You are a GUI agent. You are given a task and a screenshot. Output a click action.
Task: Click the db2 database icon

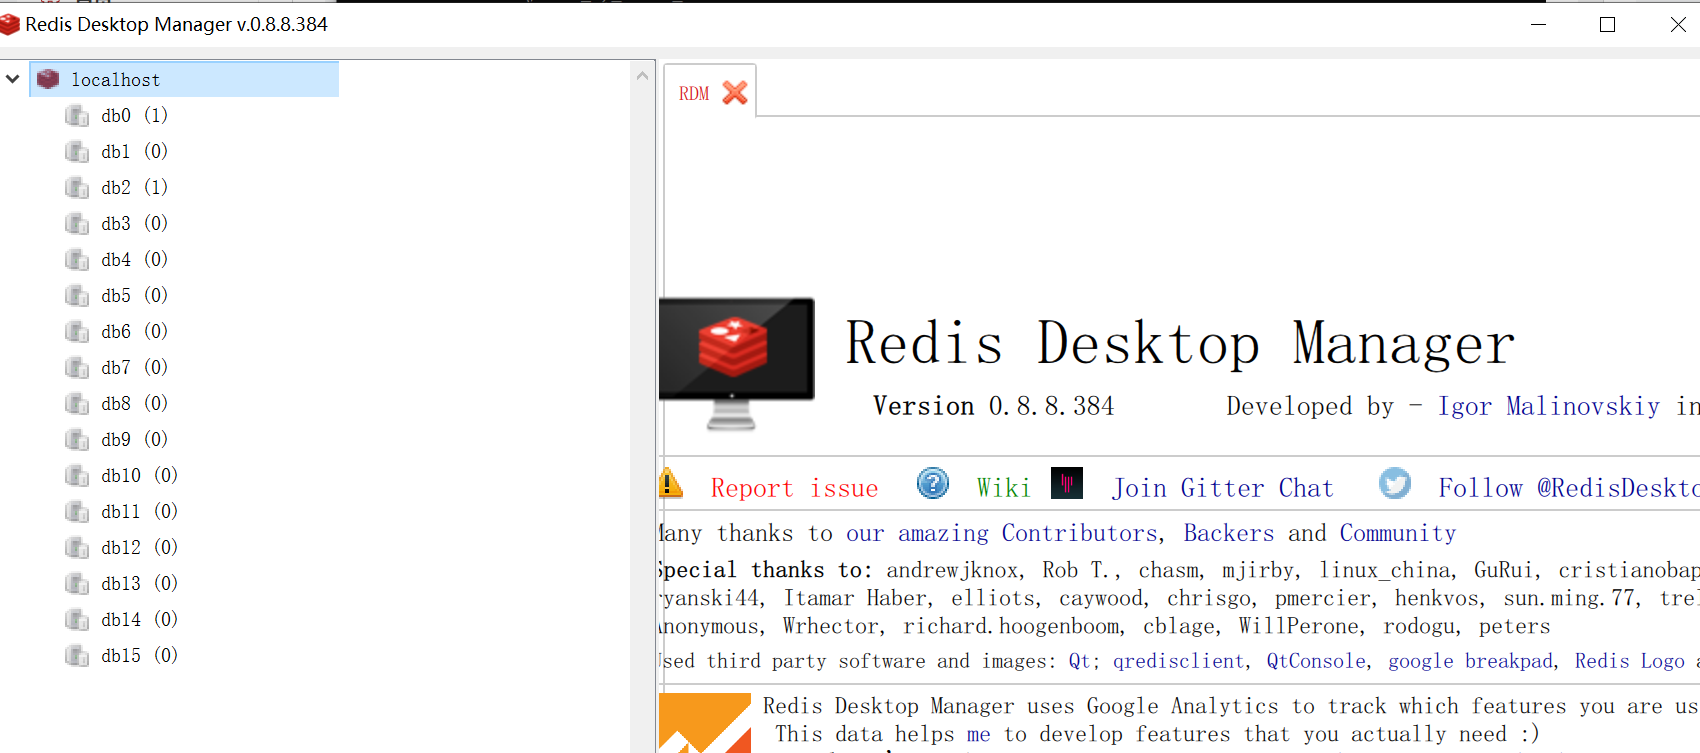point(77,187)
